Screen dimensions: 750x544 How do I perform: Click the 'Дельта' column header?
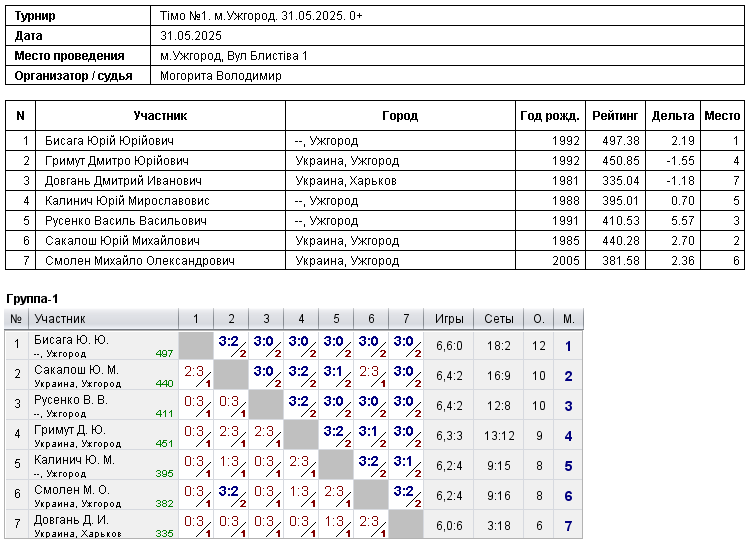tap(673, 116)
